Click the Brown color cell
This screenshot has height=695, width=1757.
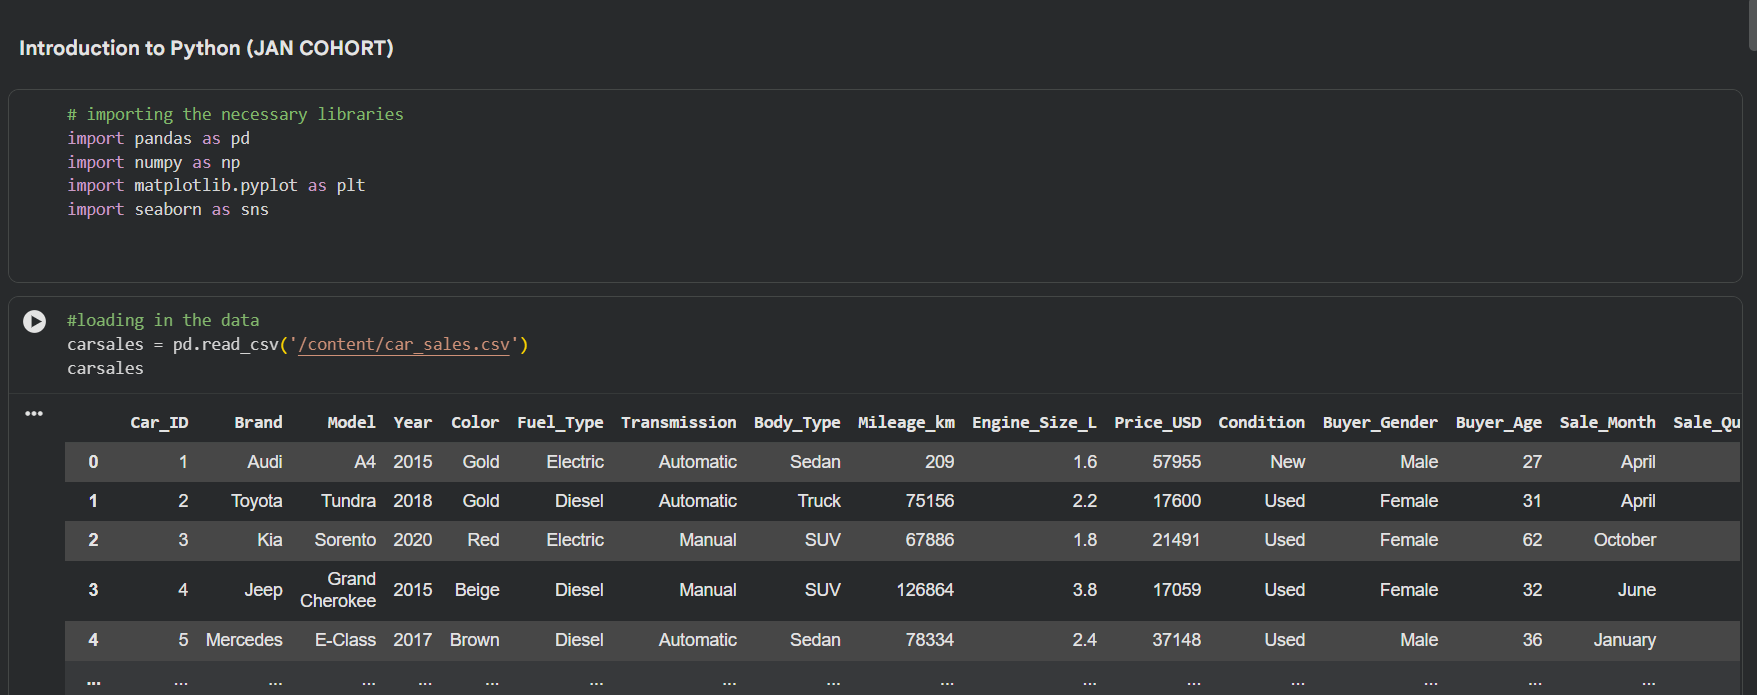[x=475, y=640]
